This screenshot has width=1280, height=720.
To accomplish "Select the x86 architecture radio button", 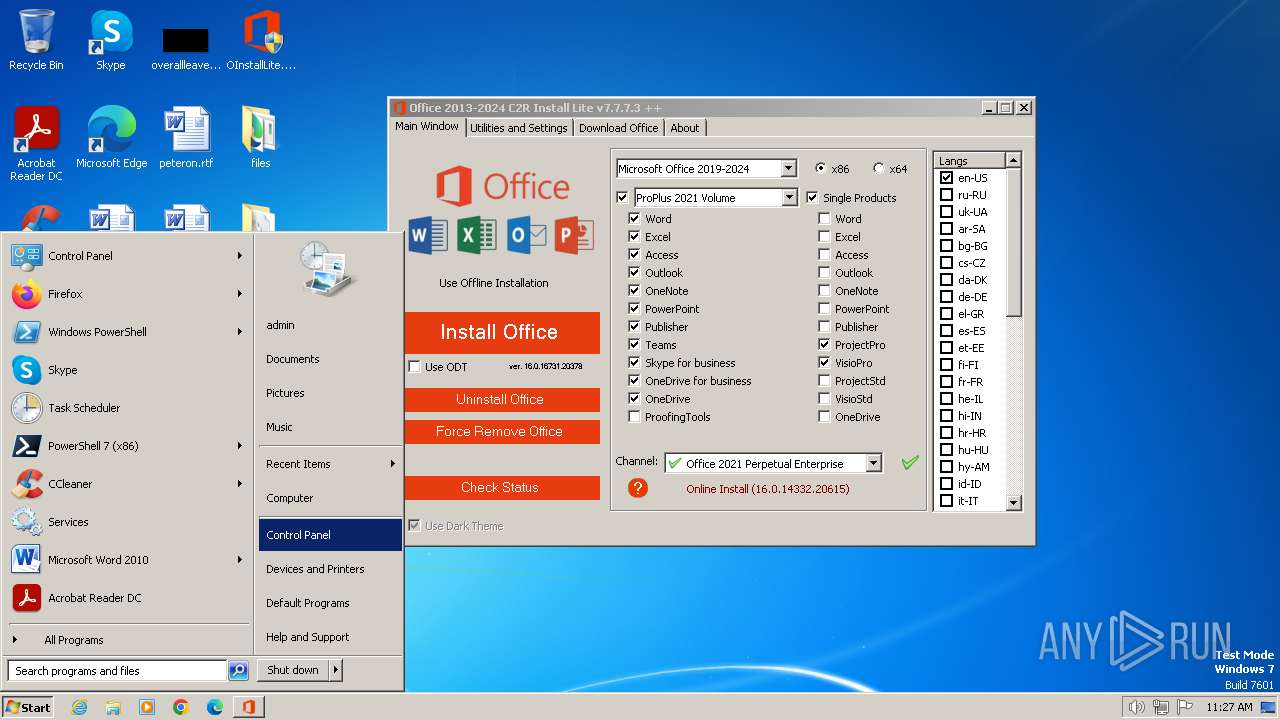I will (821, 169).
